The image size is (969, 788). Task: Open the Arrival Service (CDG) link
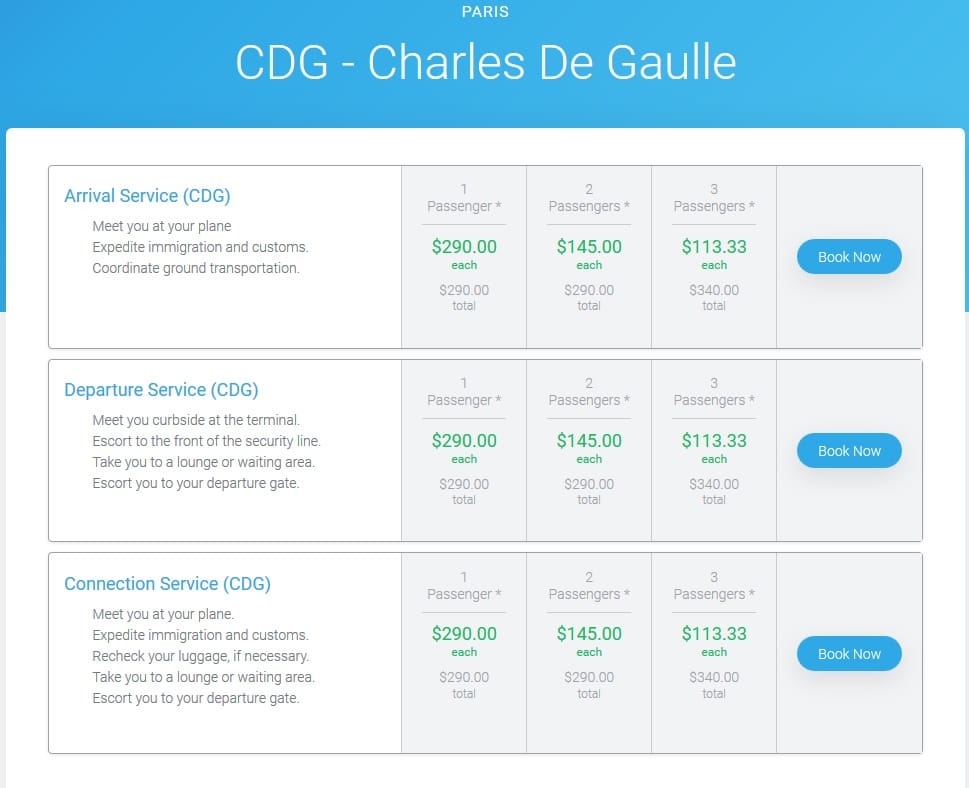(x=147, y=196)
